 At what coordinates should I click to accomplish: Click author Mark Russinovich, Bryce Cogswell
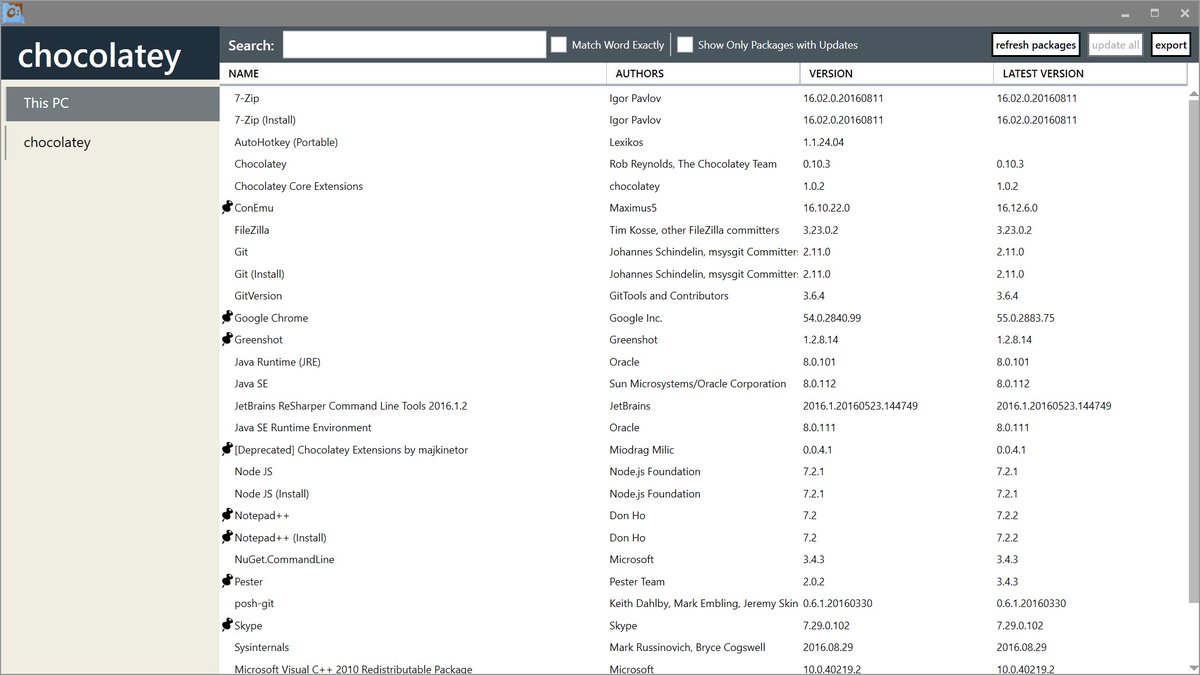point(687,648)
